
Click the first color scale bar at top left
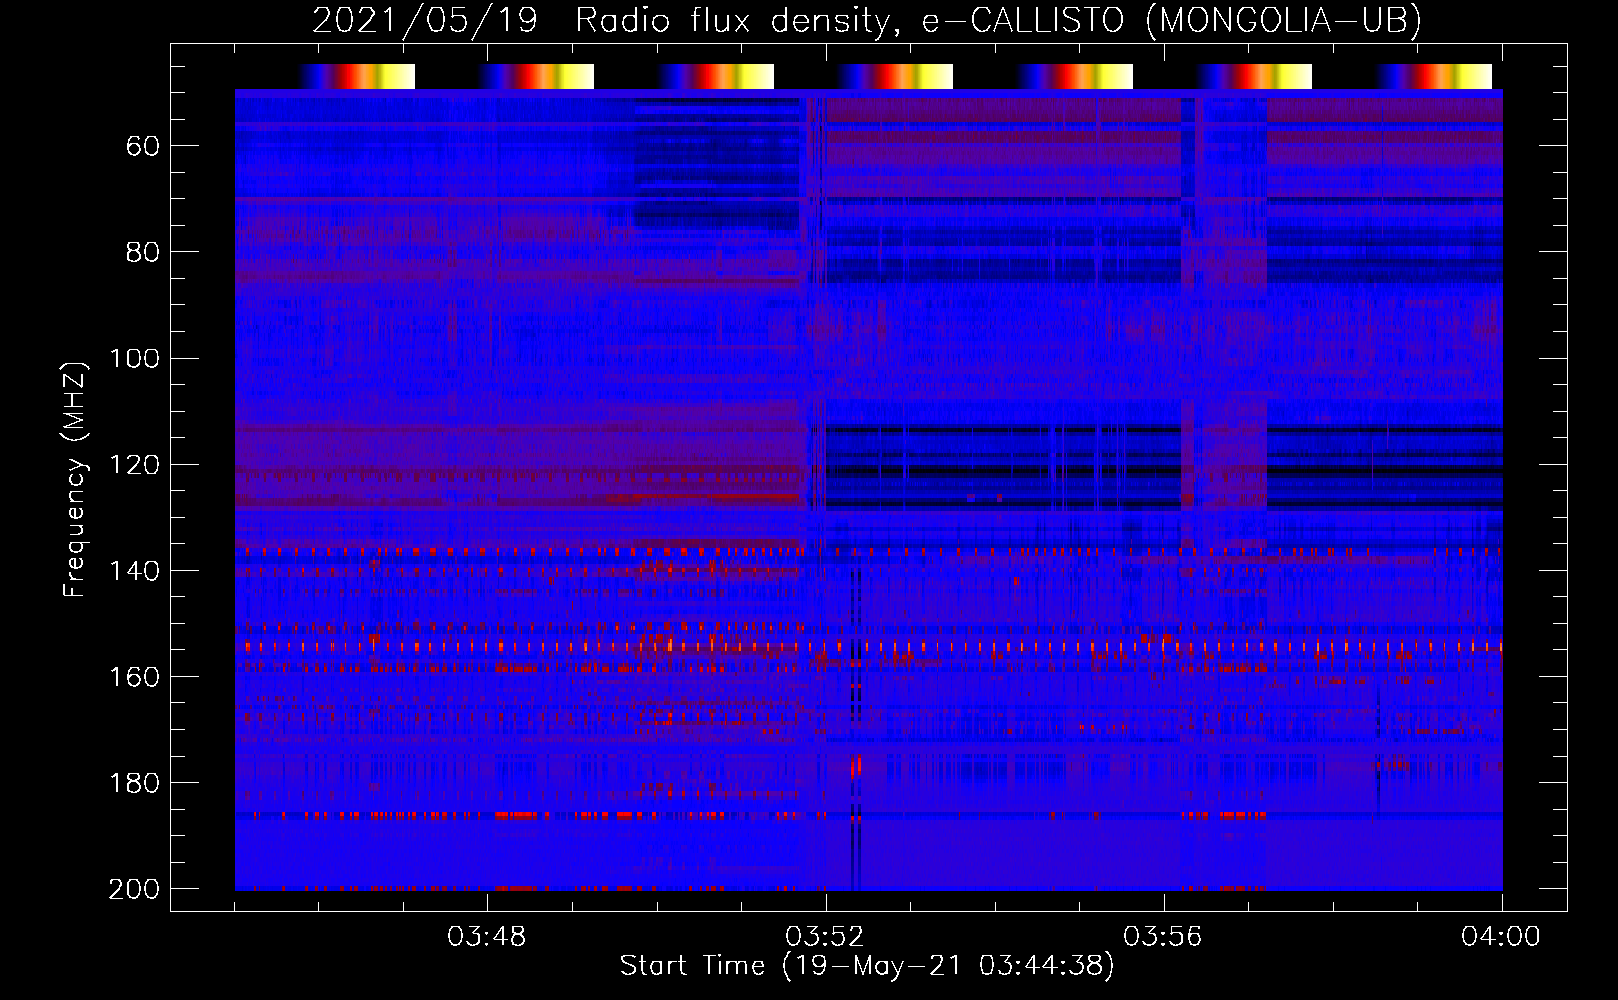coord(357,76)
